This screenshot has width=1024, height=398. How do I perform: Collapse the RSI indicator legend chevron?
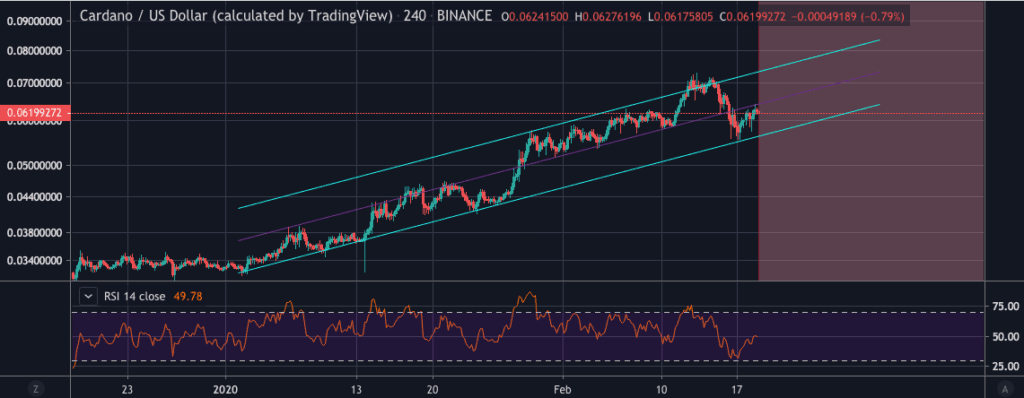[87, 297]
